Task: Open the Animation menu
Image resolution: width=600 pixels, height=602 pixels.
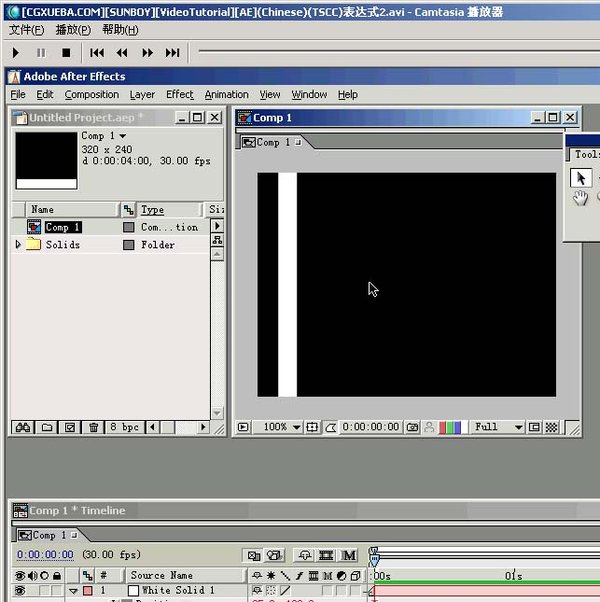Action: click(226, 95)
